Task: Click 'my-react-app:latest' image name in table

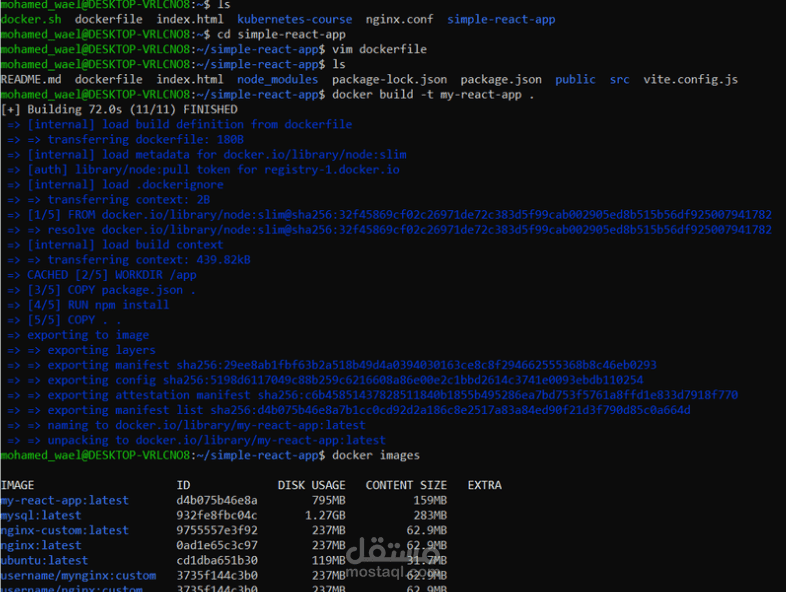Action: coord(65,501)
